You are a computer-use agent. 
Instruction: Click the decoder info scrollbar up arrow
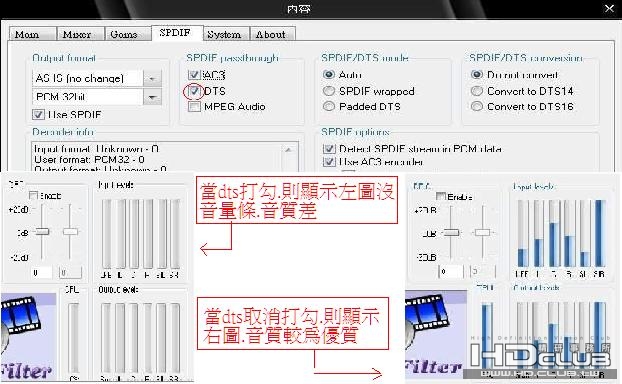point(288,150)
